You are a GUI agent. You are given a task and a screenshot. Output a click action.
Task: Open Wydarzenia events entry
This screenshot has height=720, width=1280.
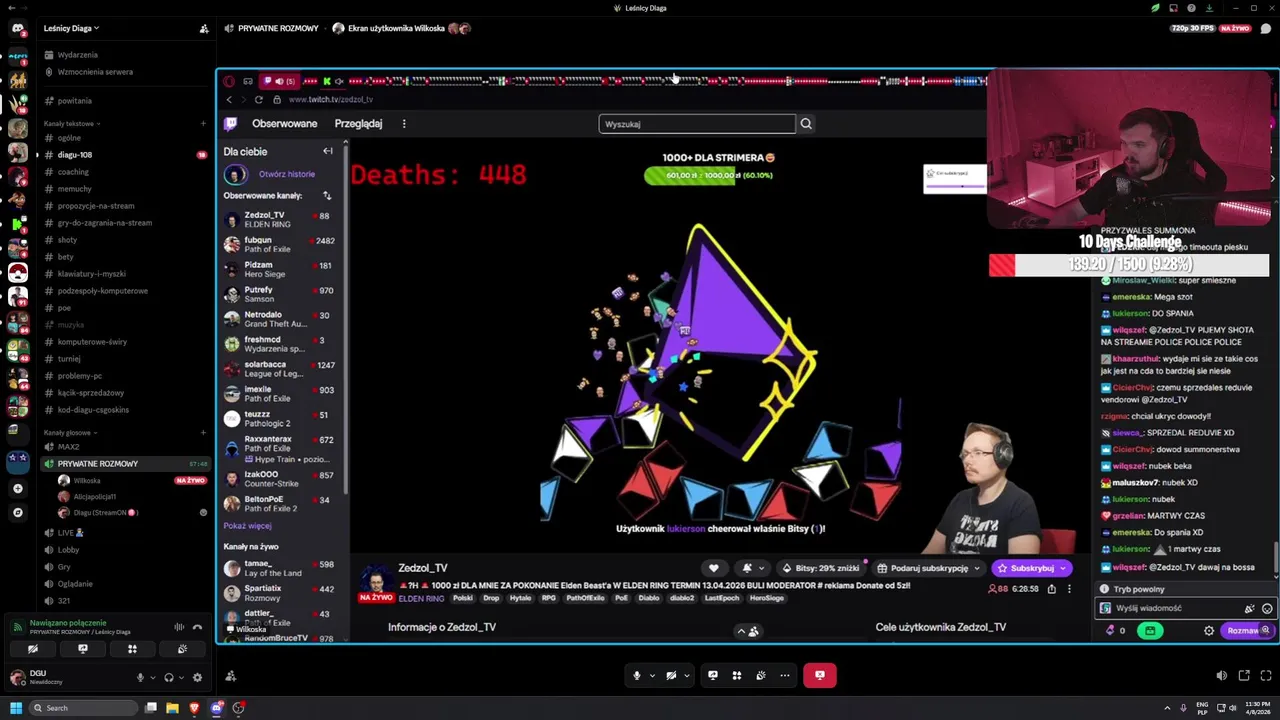77,55
